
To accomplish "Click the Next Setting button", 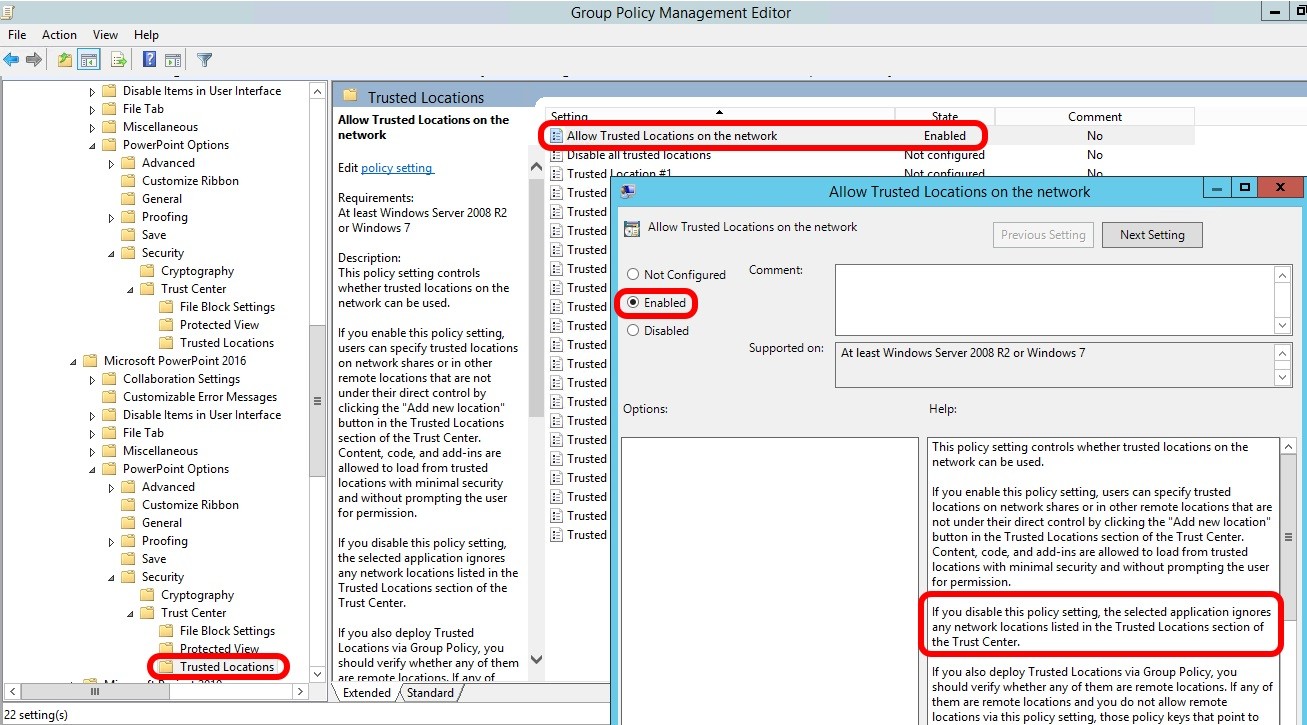I will (x=1151, y=235).
